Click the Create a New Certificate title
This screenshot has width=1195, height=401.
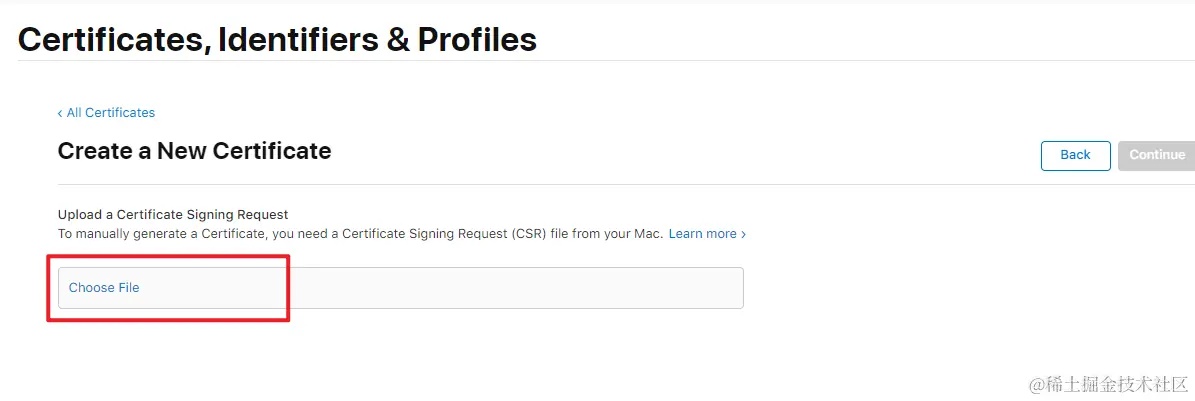(194, 151)
